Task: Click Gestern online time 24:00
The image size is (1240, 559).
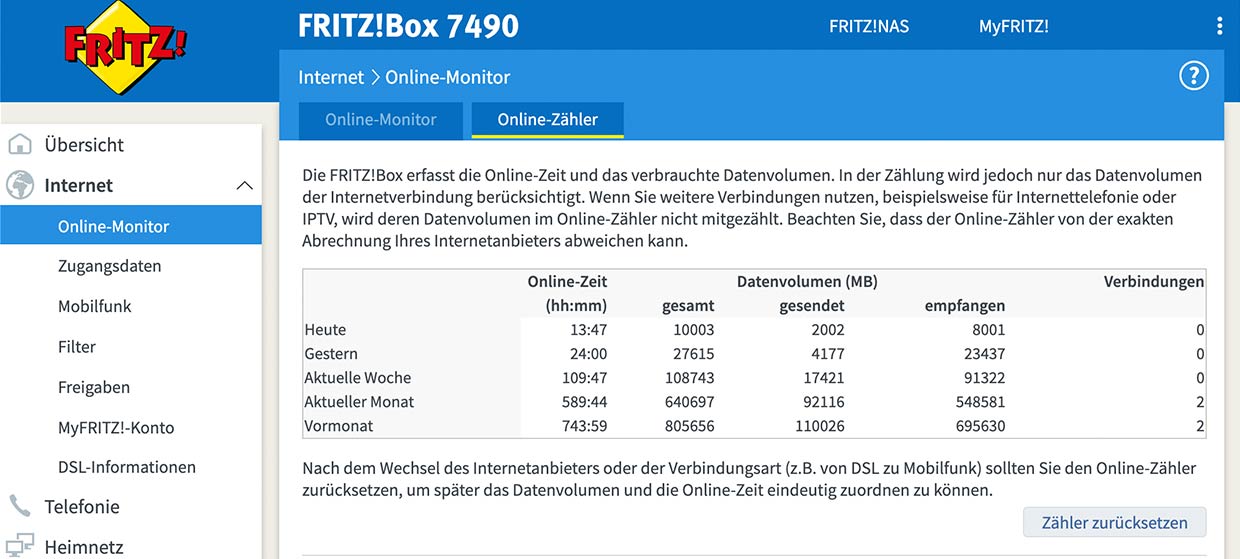Action: coord(588,354)
